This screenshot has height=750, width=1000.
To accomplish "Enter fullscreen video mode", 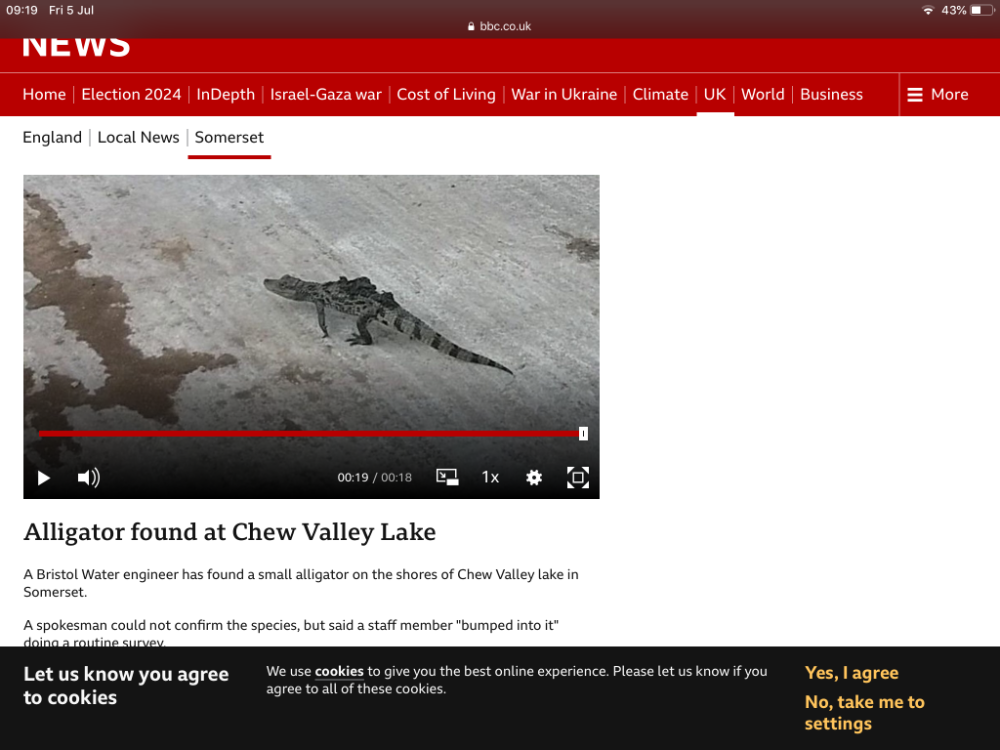I will [578, 477].
